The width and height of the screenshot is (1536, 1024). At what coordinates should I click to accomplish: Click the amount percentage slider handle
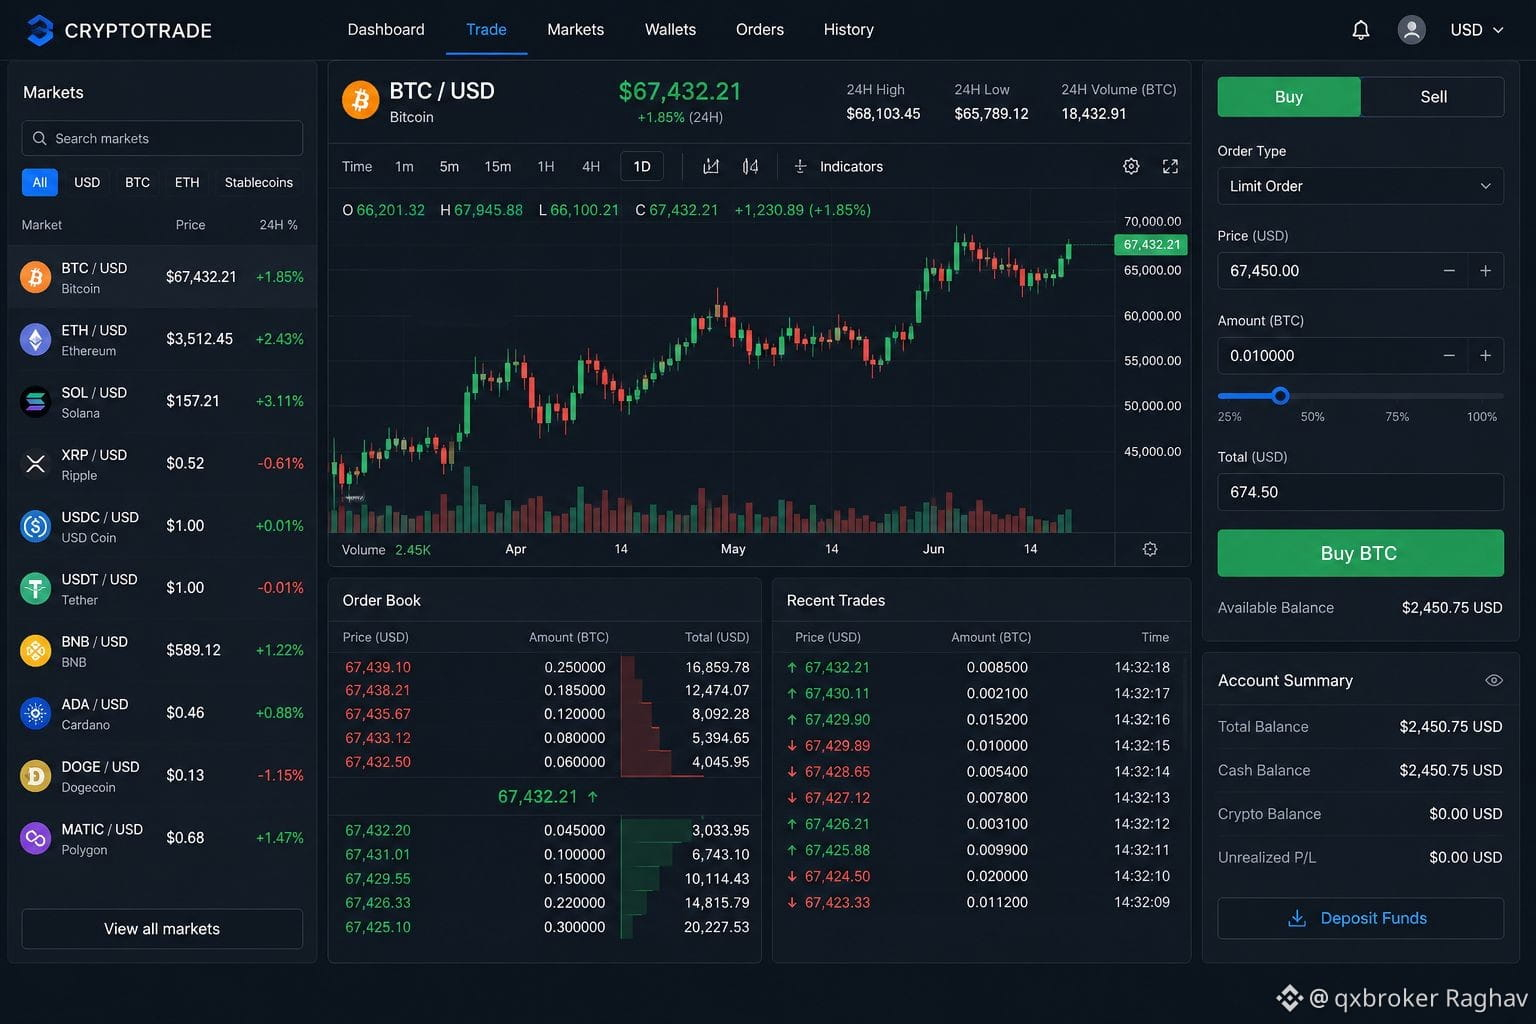tap(1280, 396)
